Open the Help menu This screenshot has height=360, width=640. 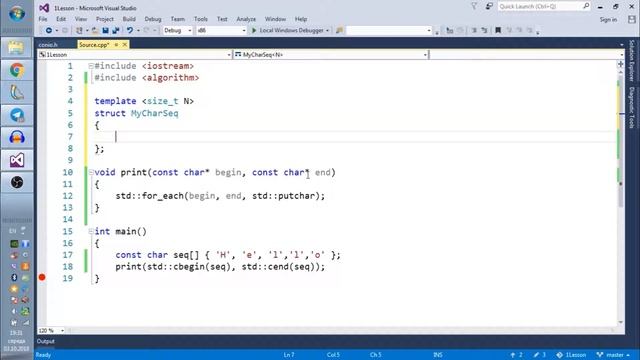(301, 19)
